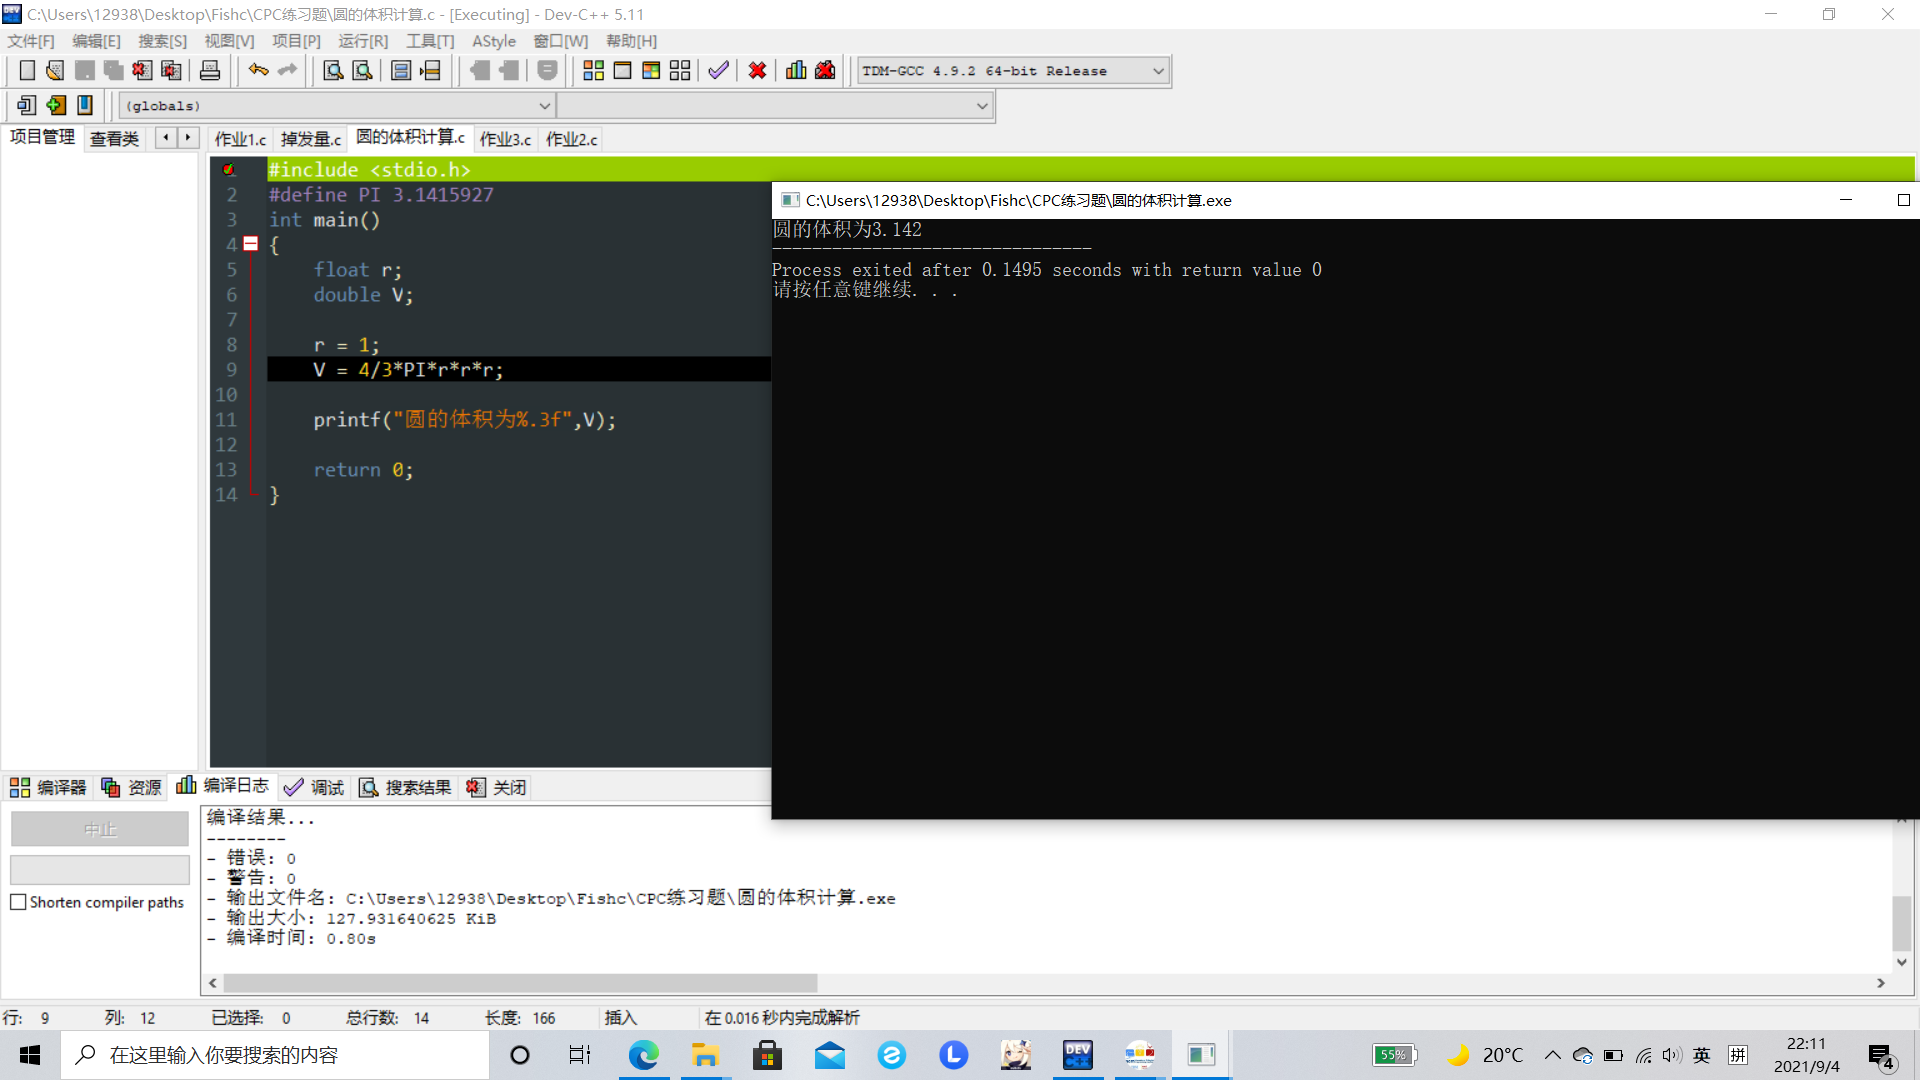Click the Replace toolbar icon
The image size is (1920, 1080).
[x=362, y=71]
